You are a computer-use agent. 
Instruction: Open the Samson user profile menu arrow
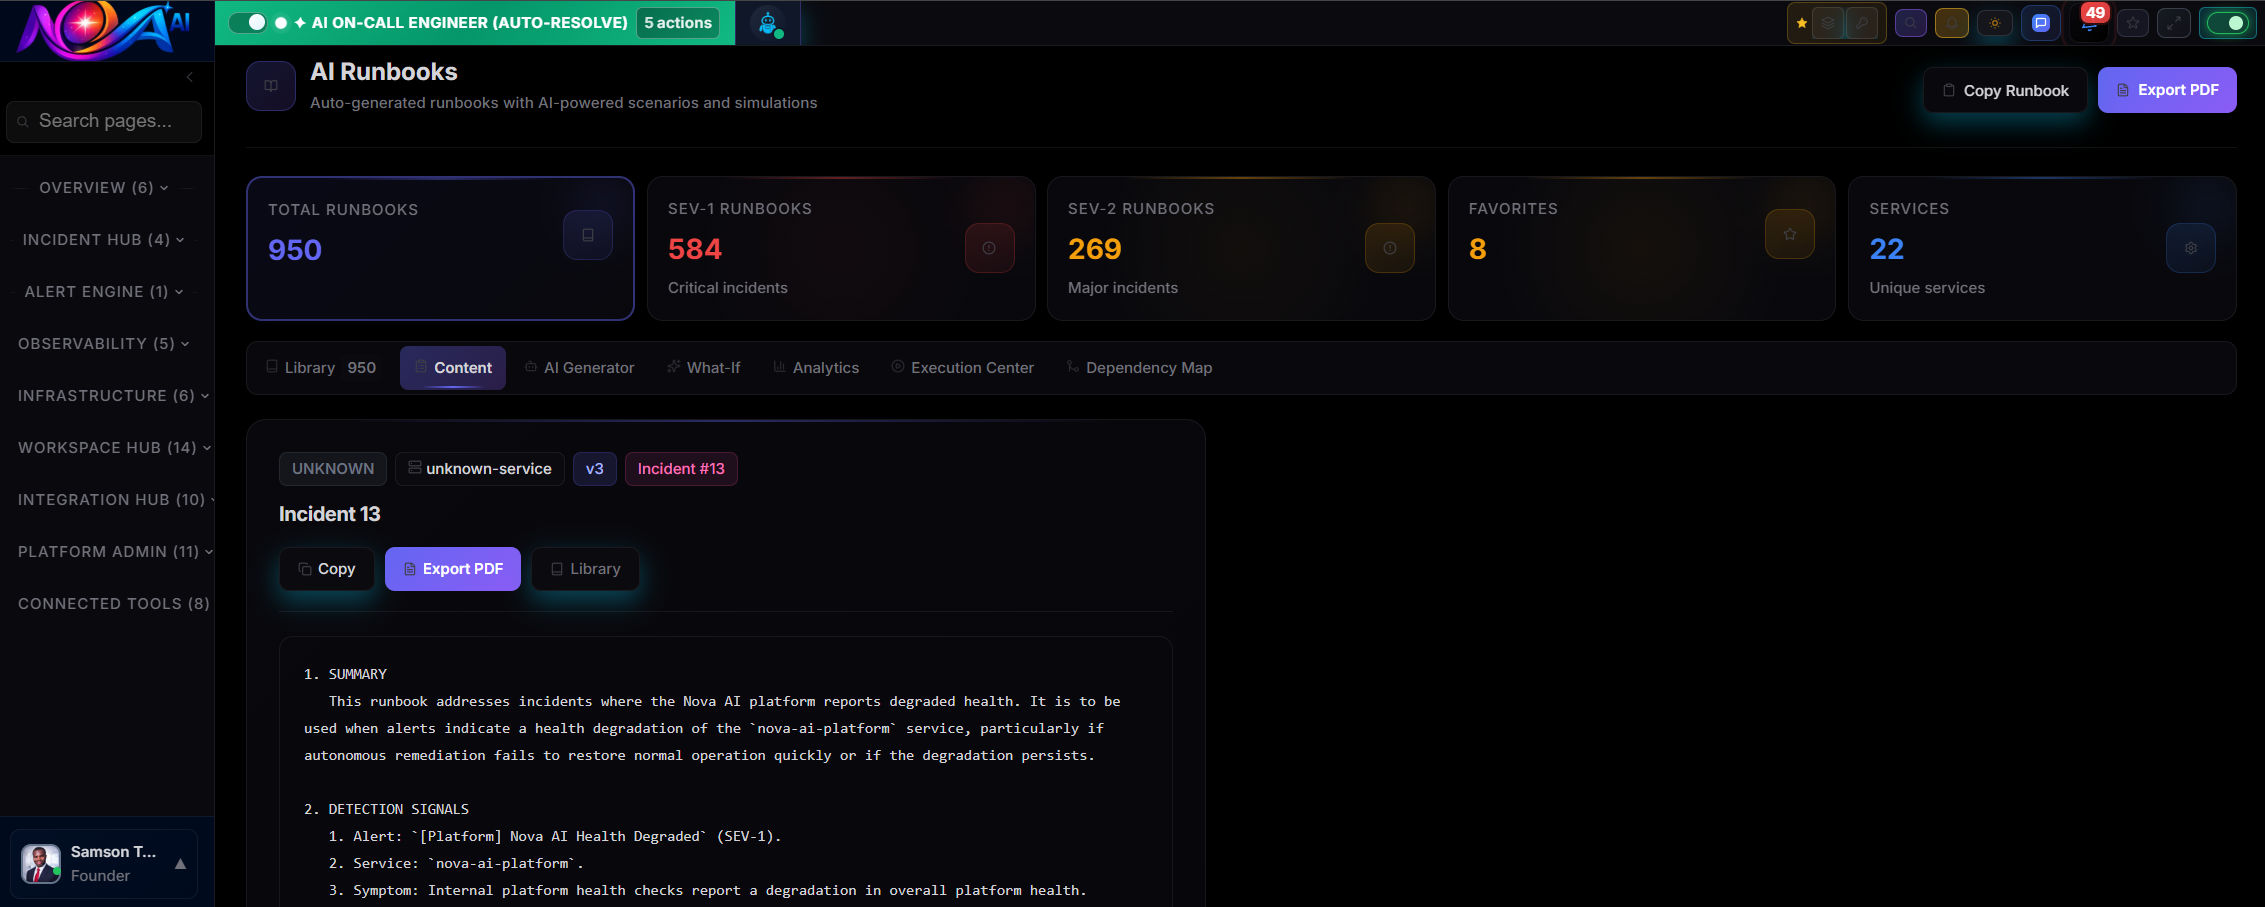(x=180, y=864)
